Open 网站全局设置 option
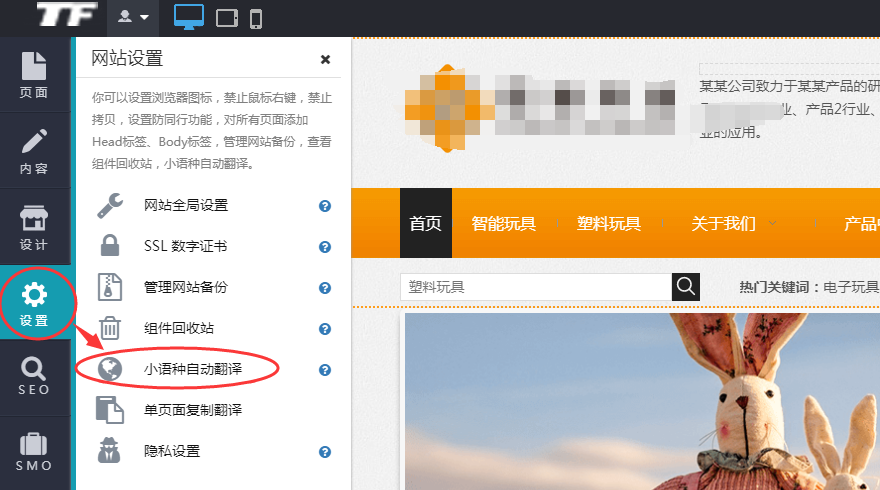Image resolution: width=880 pixels, height=490 pixels. click(x=186, y=206)
